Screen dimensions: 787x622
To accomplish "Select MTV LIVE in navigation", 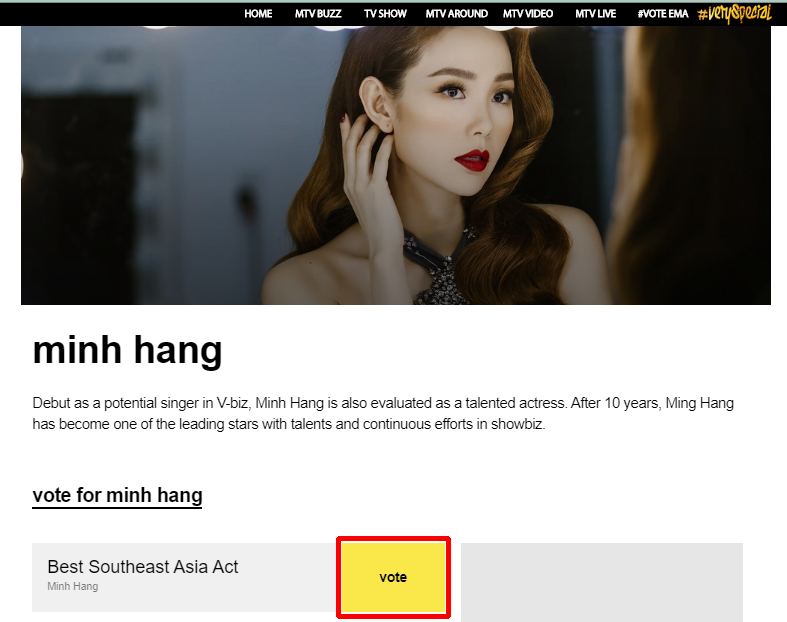I will (595, 14).
